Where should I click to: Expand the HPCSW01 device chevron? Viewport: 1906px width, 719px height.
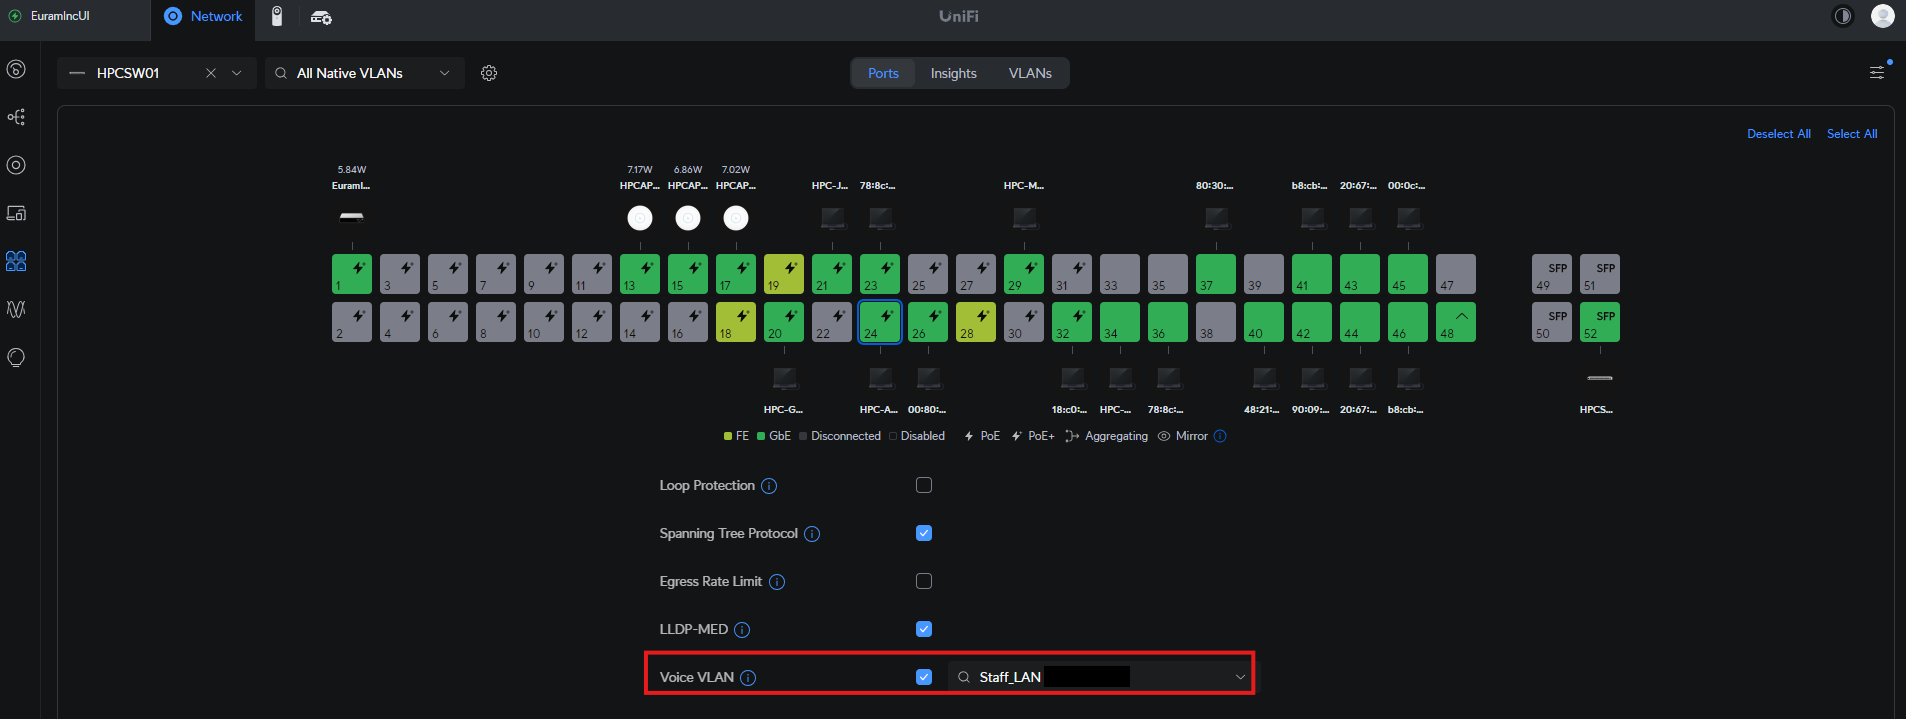pyautogui.click(x=237, y=73)
